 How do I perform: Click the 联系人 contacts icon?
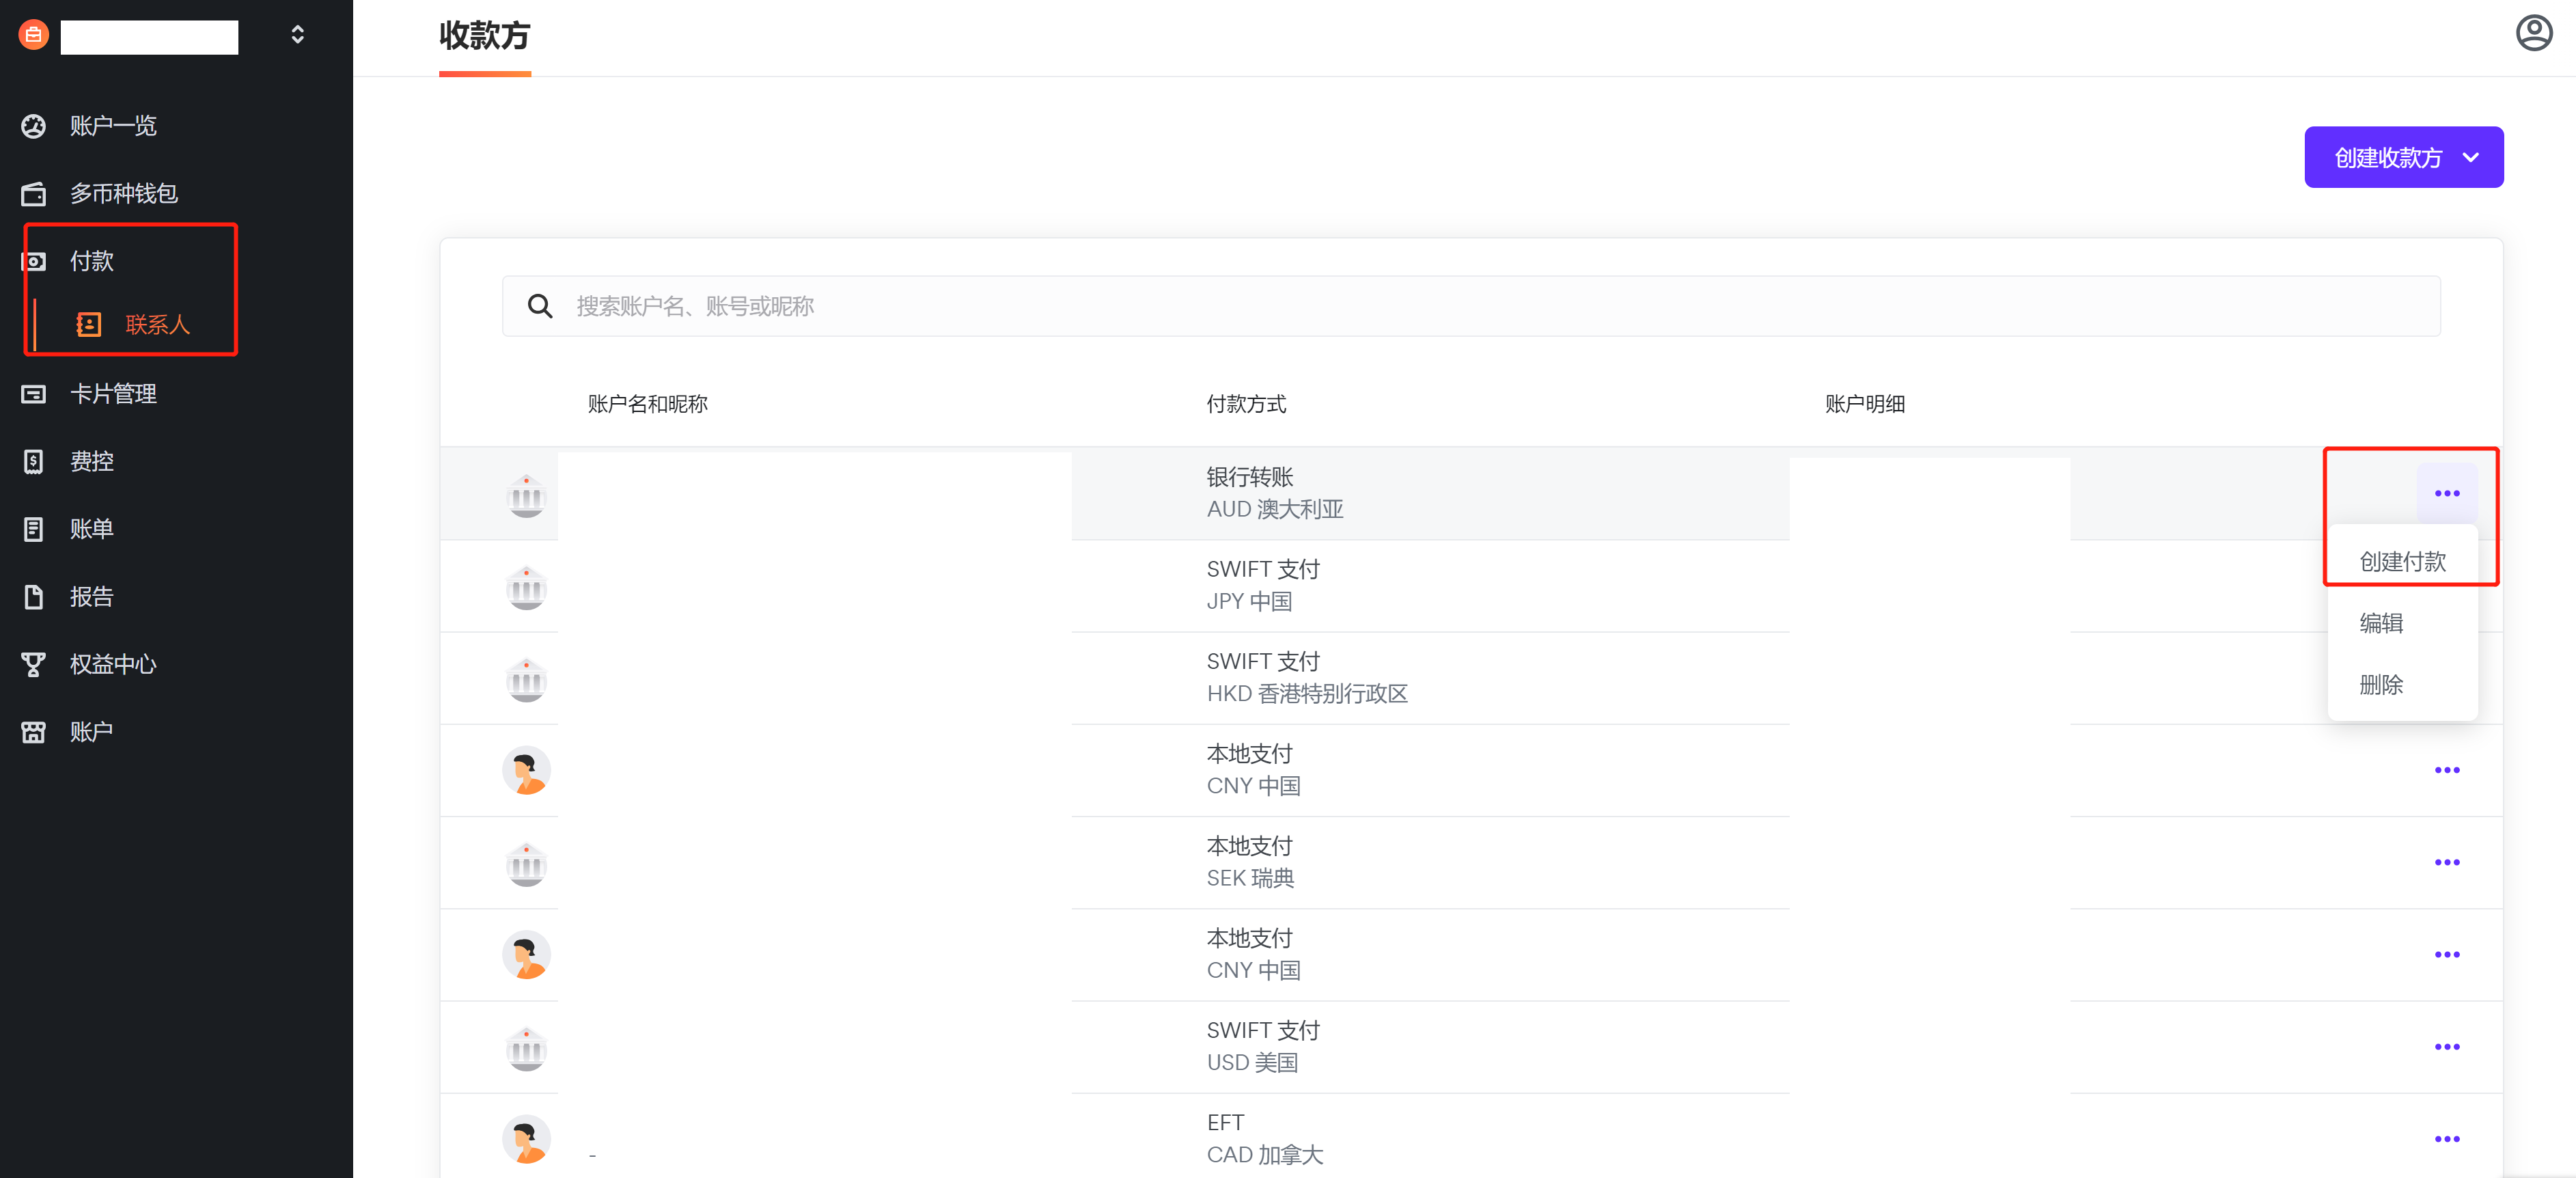(x=89, y=325)
